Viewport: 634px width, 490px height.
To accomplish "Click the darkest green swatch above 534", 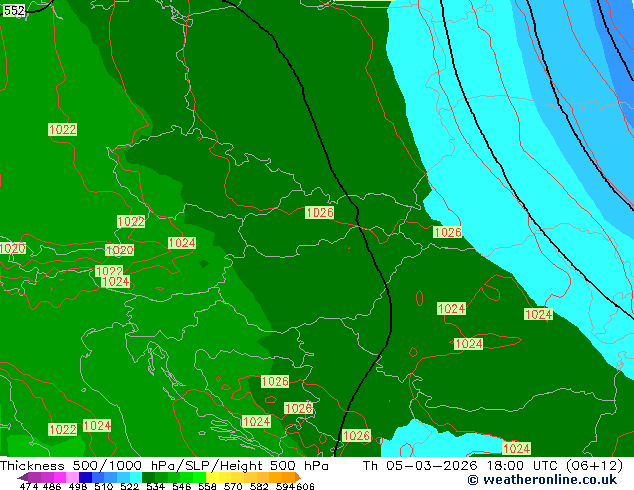I will 146,477.
